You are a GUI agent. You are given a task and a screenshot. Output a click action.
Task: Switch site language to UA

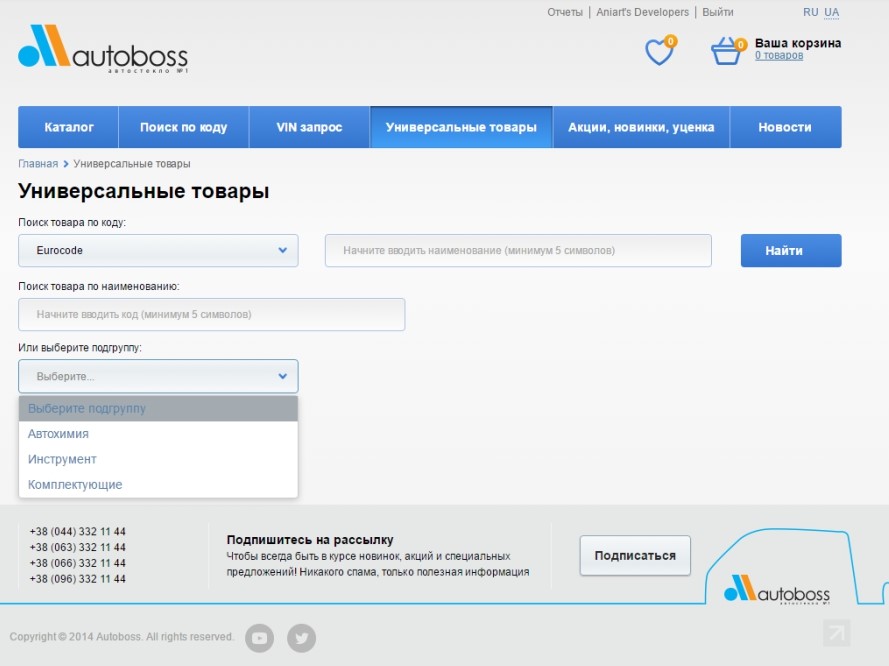831,12
